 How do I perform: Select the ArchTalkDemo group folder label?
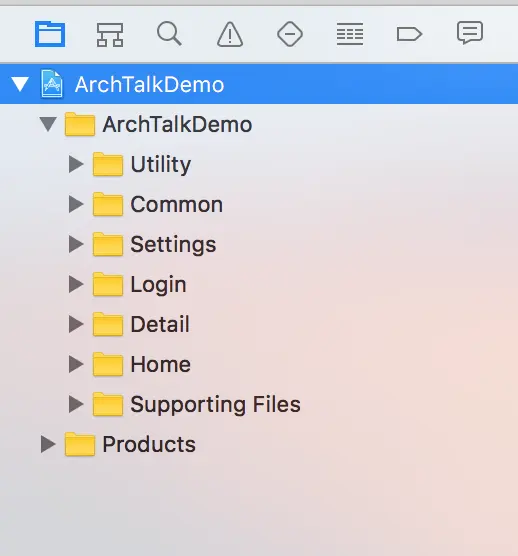pyautogui.click(x=177, y=125)
